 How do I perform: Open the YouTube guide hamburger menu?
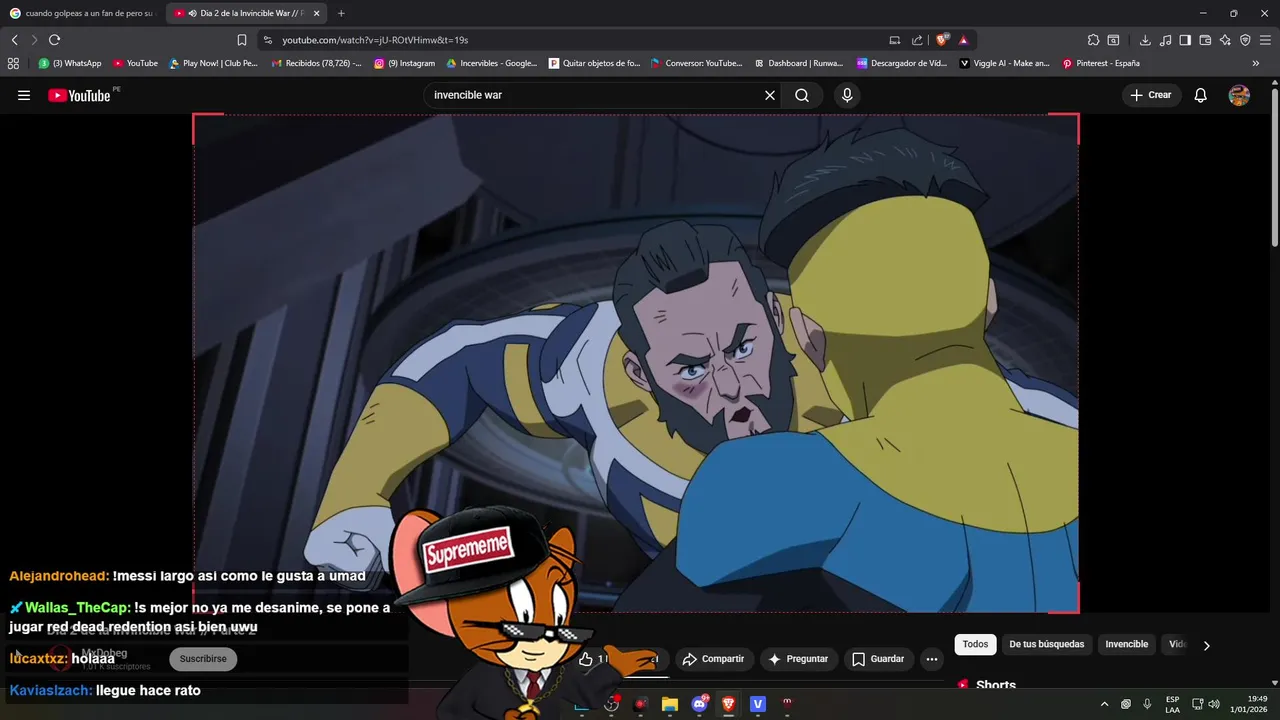tap(24, 95)
